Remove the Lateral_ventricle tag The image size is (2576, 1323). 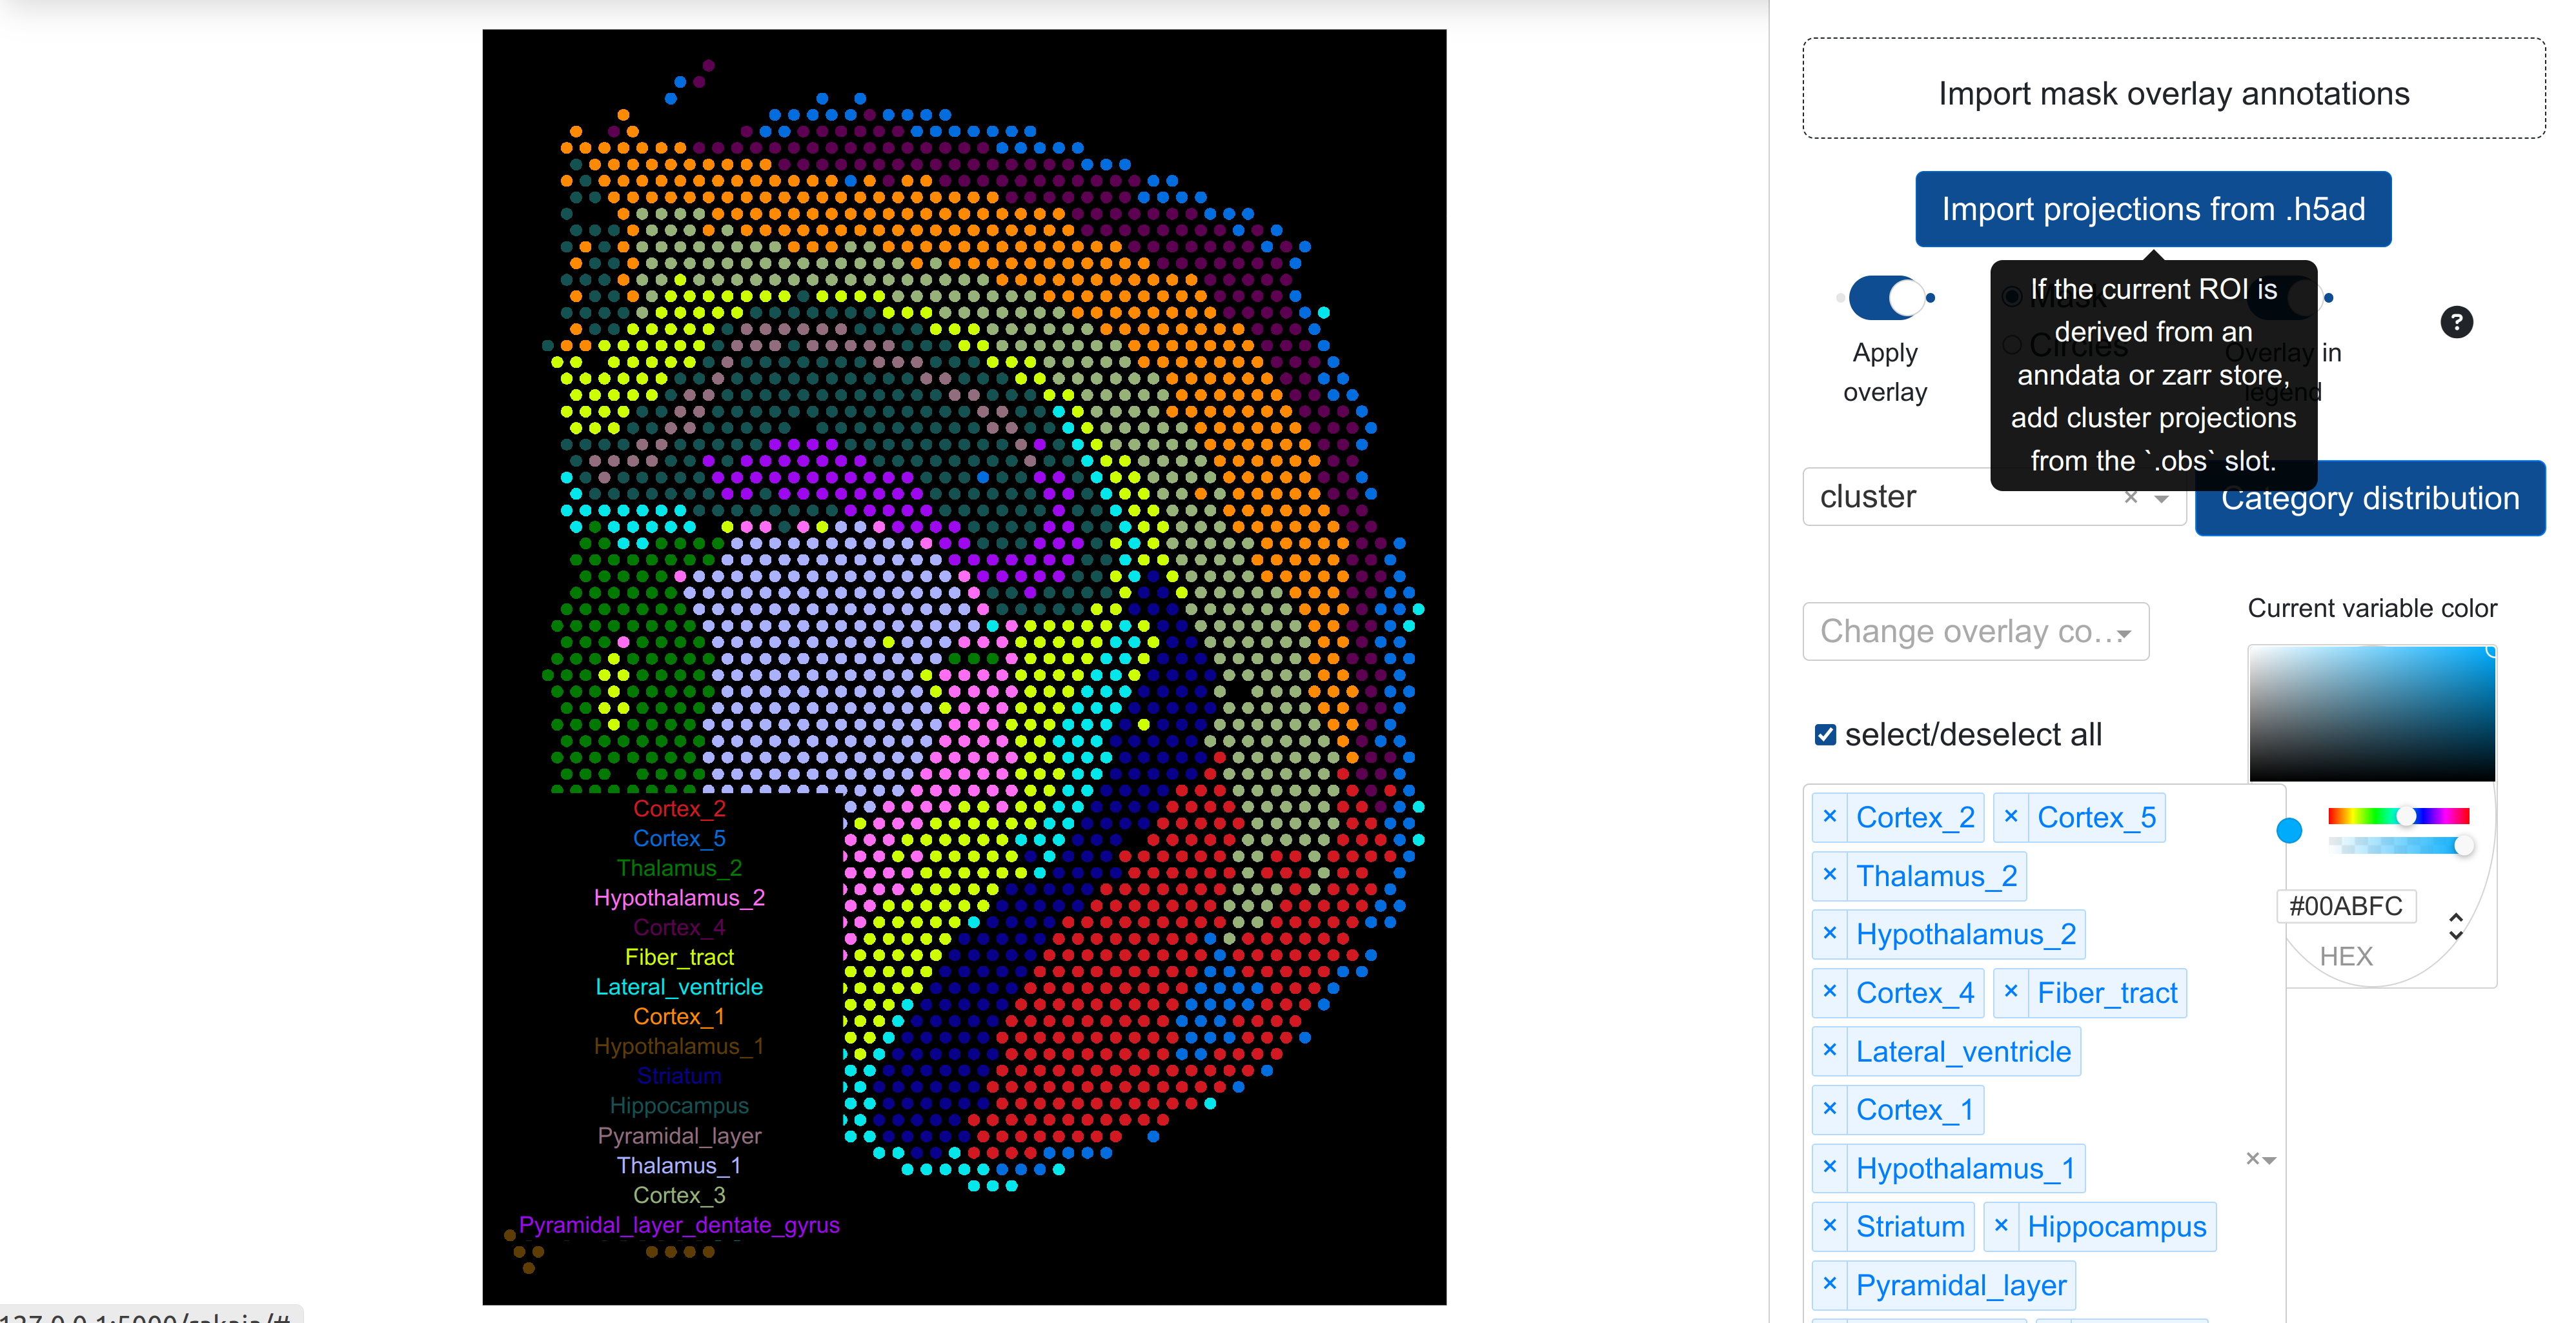1830,1051
